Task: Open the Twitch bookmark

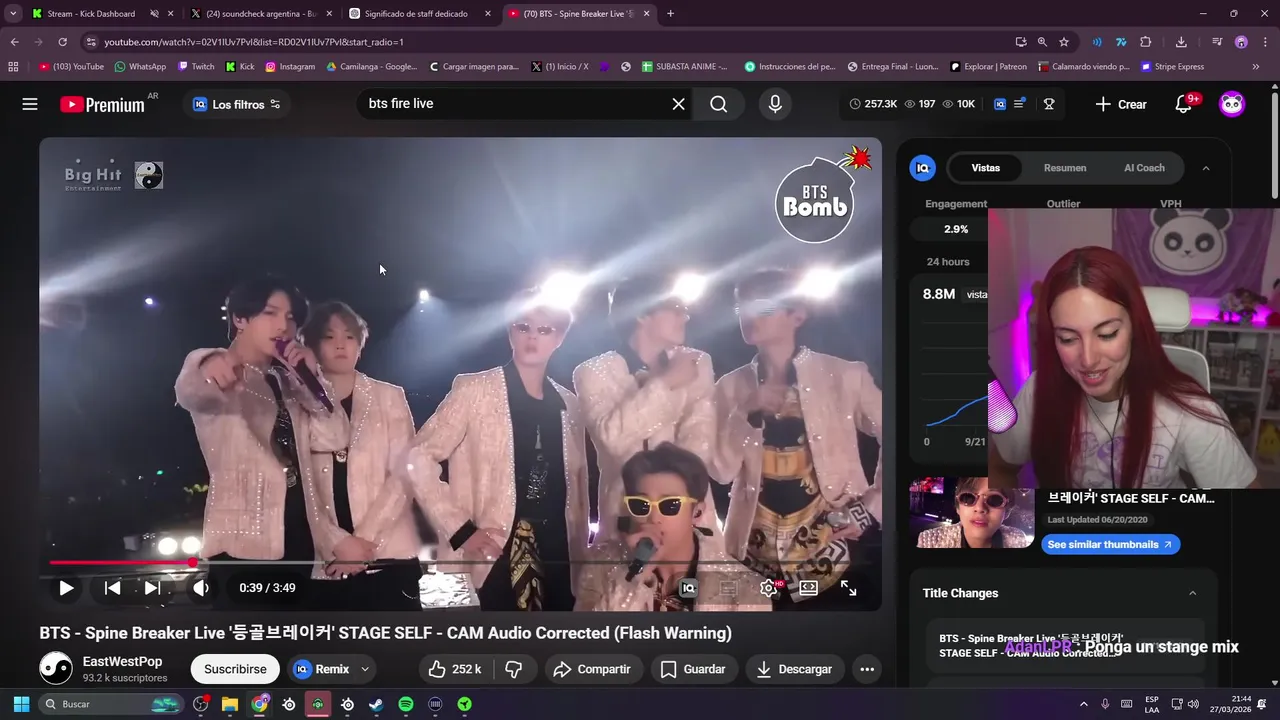Action: tap(196, 67)
